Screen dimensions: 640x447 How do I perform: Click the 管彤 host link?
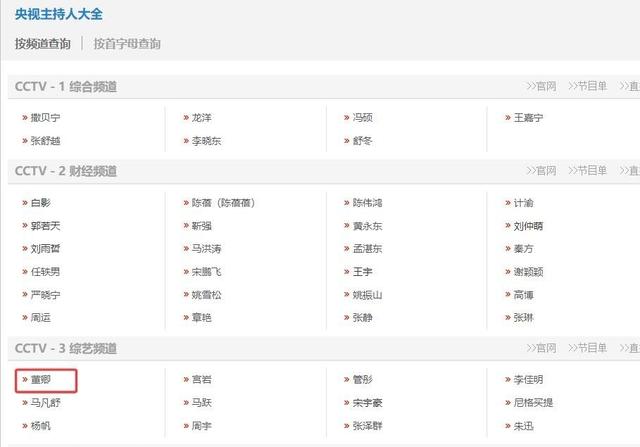pos(362,380)
